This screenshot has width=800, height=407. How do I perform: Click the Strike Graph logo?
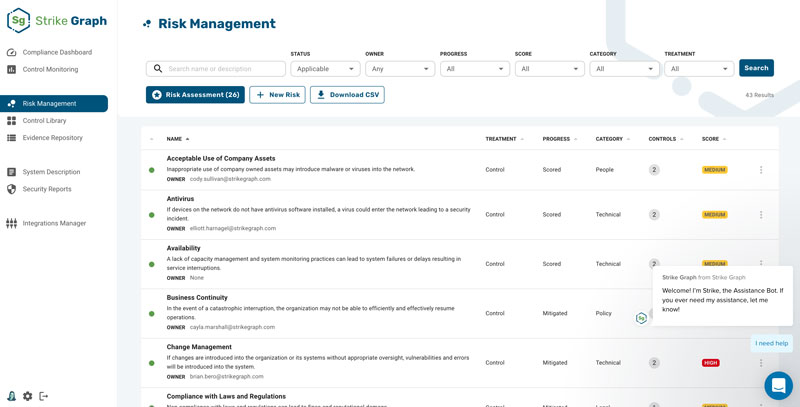(57, 21)
